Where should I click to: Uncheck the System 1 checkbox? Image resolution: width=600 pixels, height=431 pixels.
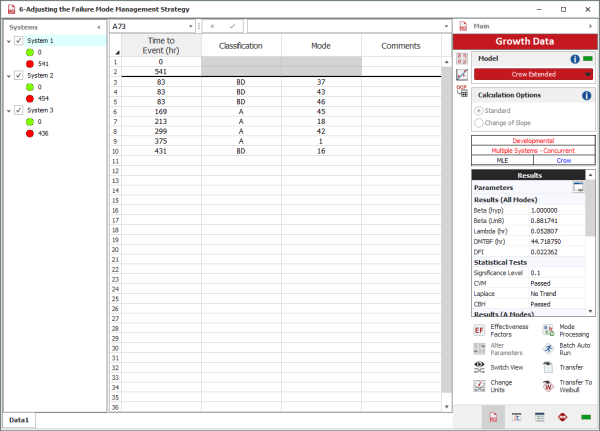[18, 41]
